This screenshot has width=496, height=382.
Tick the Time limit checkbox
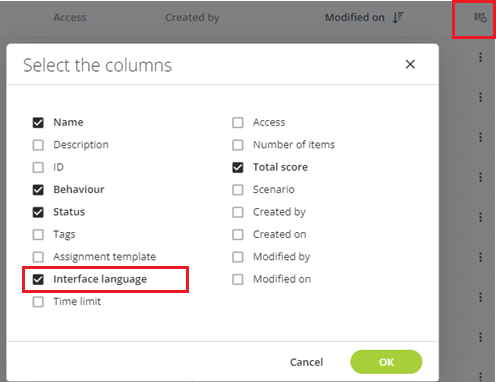pos(38,302)
